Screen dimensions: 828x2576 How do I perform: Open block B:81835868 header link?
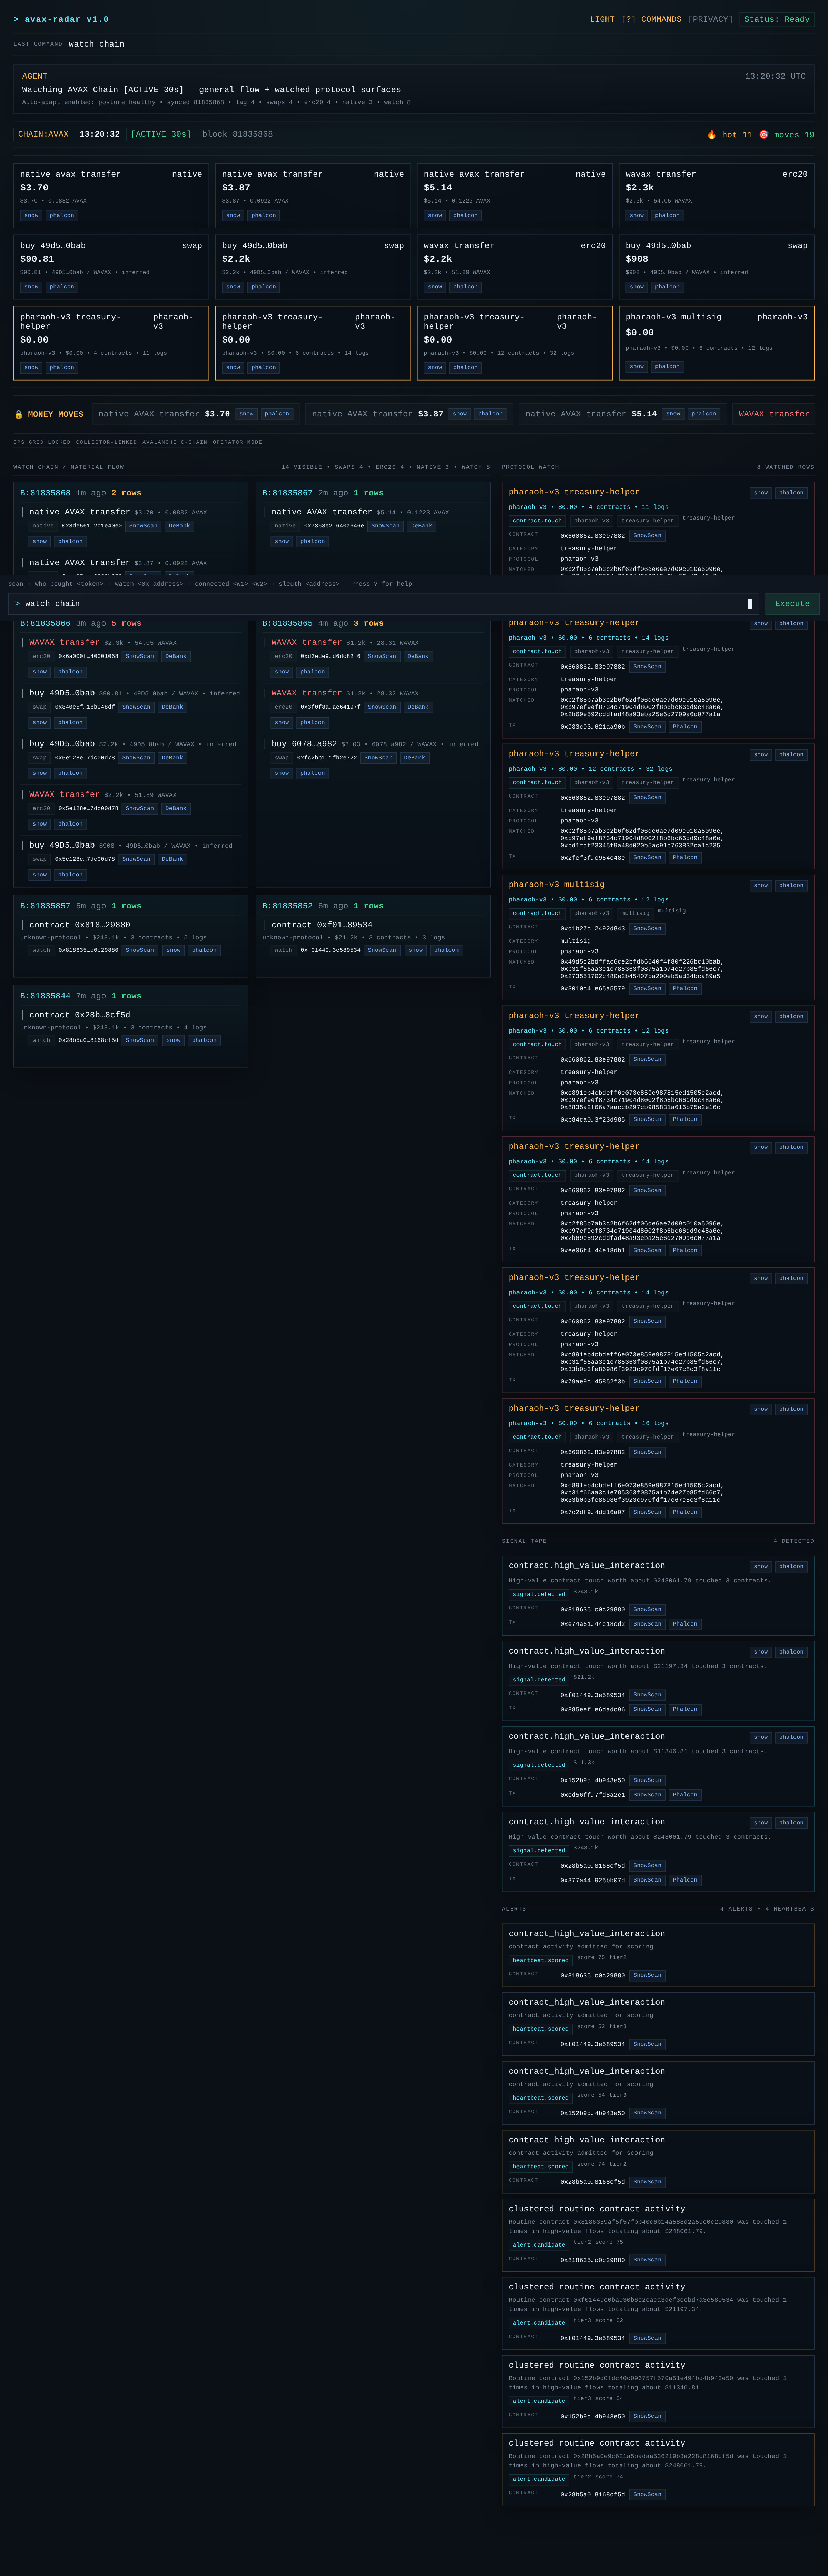pyautogui.click(x=45, y=493)
